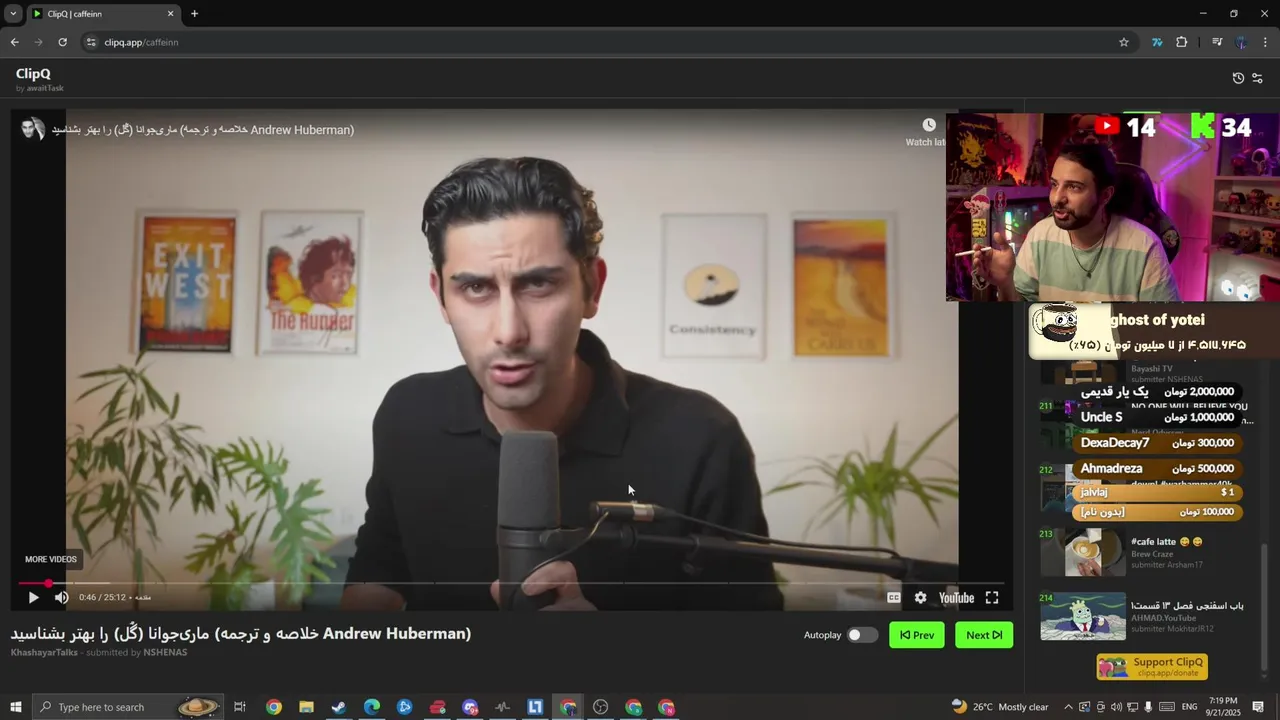
Task: Click queue text 'Brew Craze'
Action: 1152,554
